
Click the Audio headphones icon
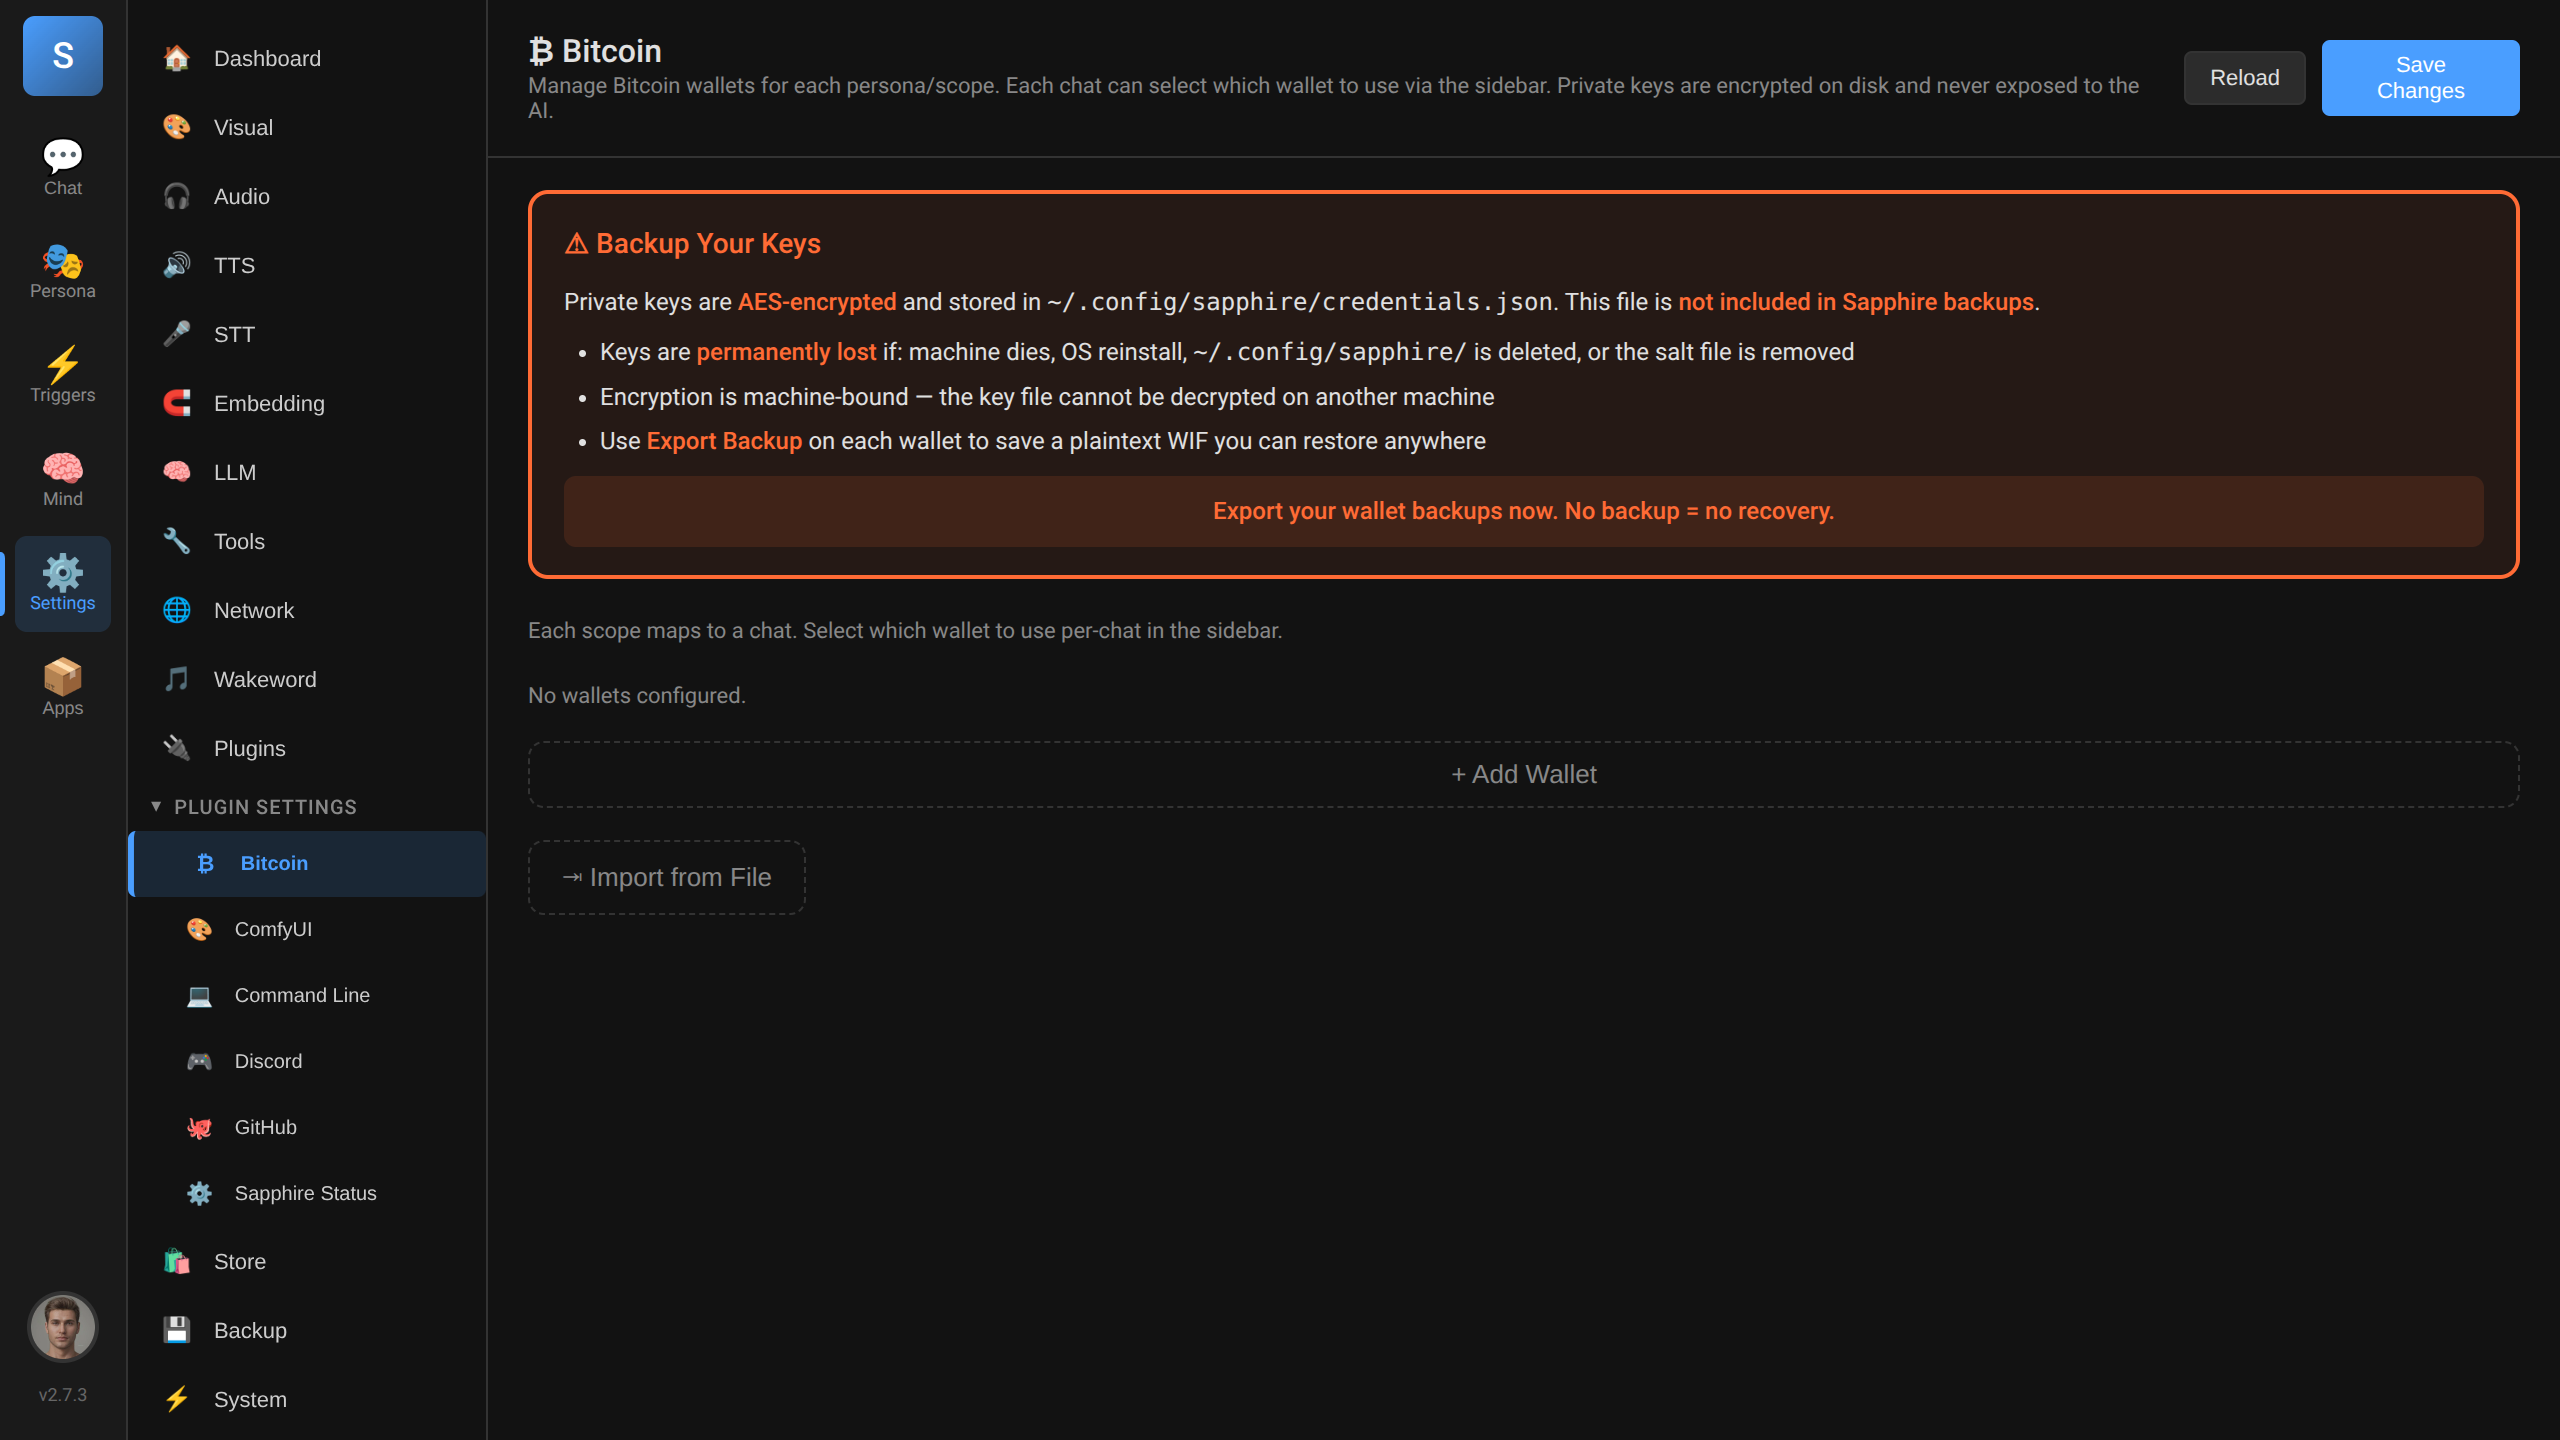(177, 196)
